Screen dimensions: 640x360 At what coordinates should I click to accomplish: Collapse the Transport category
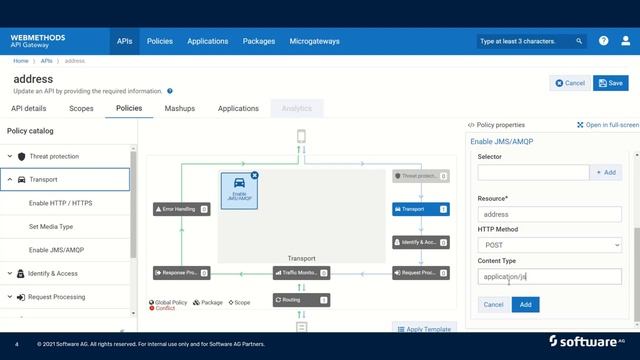(x=10, y=180)
